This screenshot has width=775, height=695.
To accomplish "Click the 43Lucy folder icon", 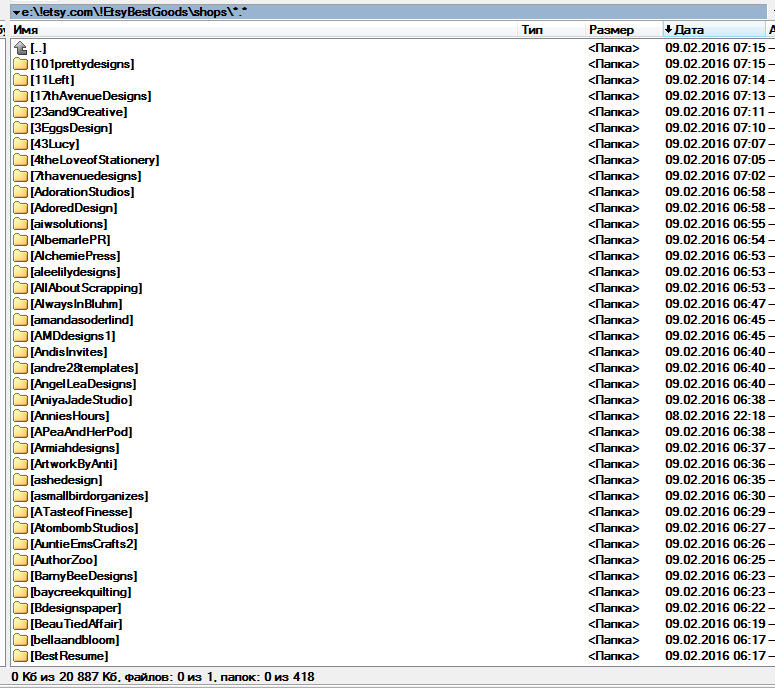I will click(20, 144).
